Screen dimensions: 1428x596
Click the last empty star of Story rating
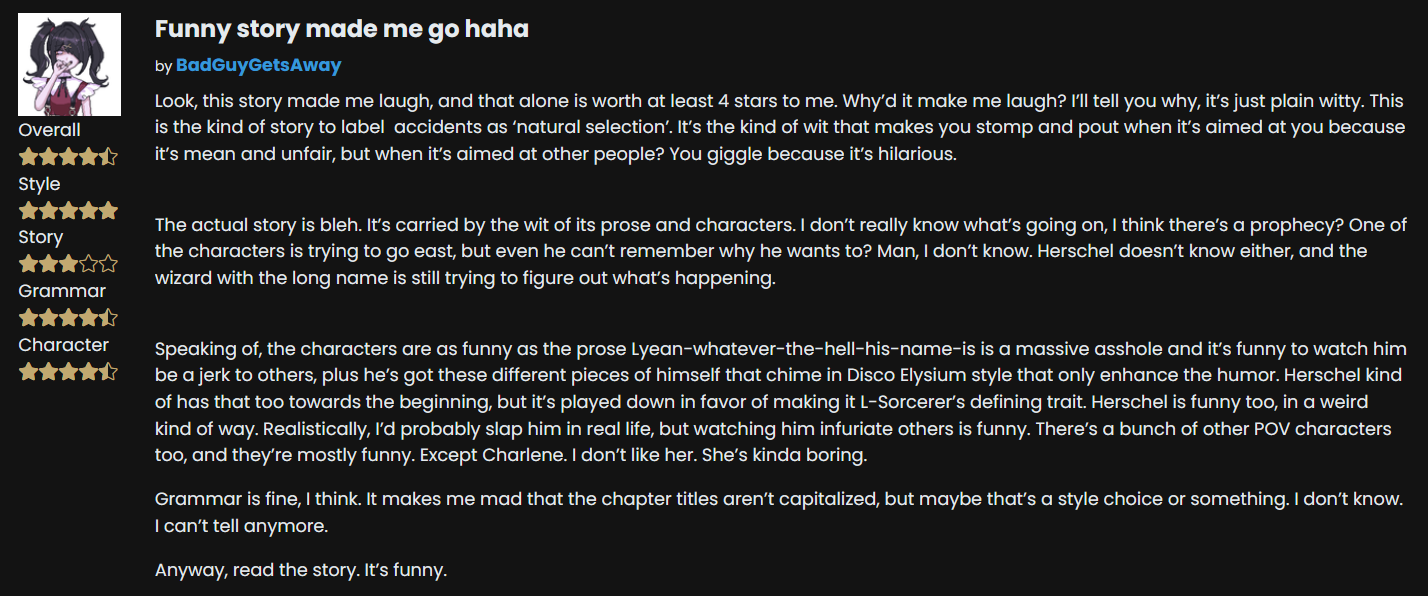[108, 264]
